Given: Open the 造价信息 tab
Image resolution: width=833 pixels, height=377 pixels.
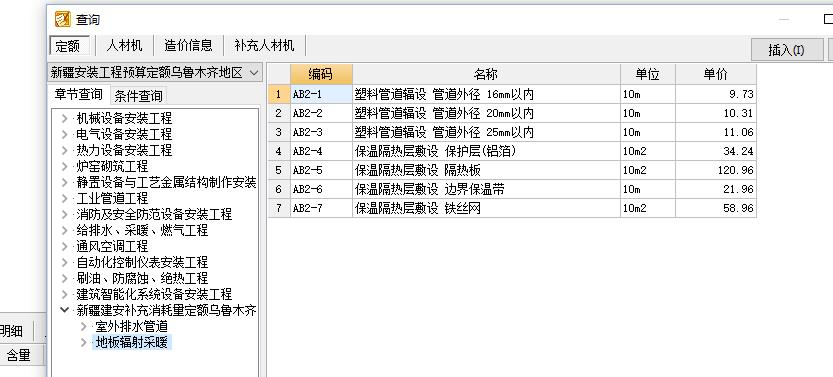Looking at the screenshot, I should click(188, 46).
